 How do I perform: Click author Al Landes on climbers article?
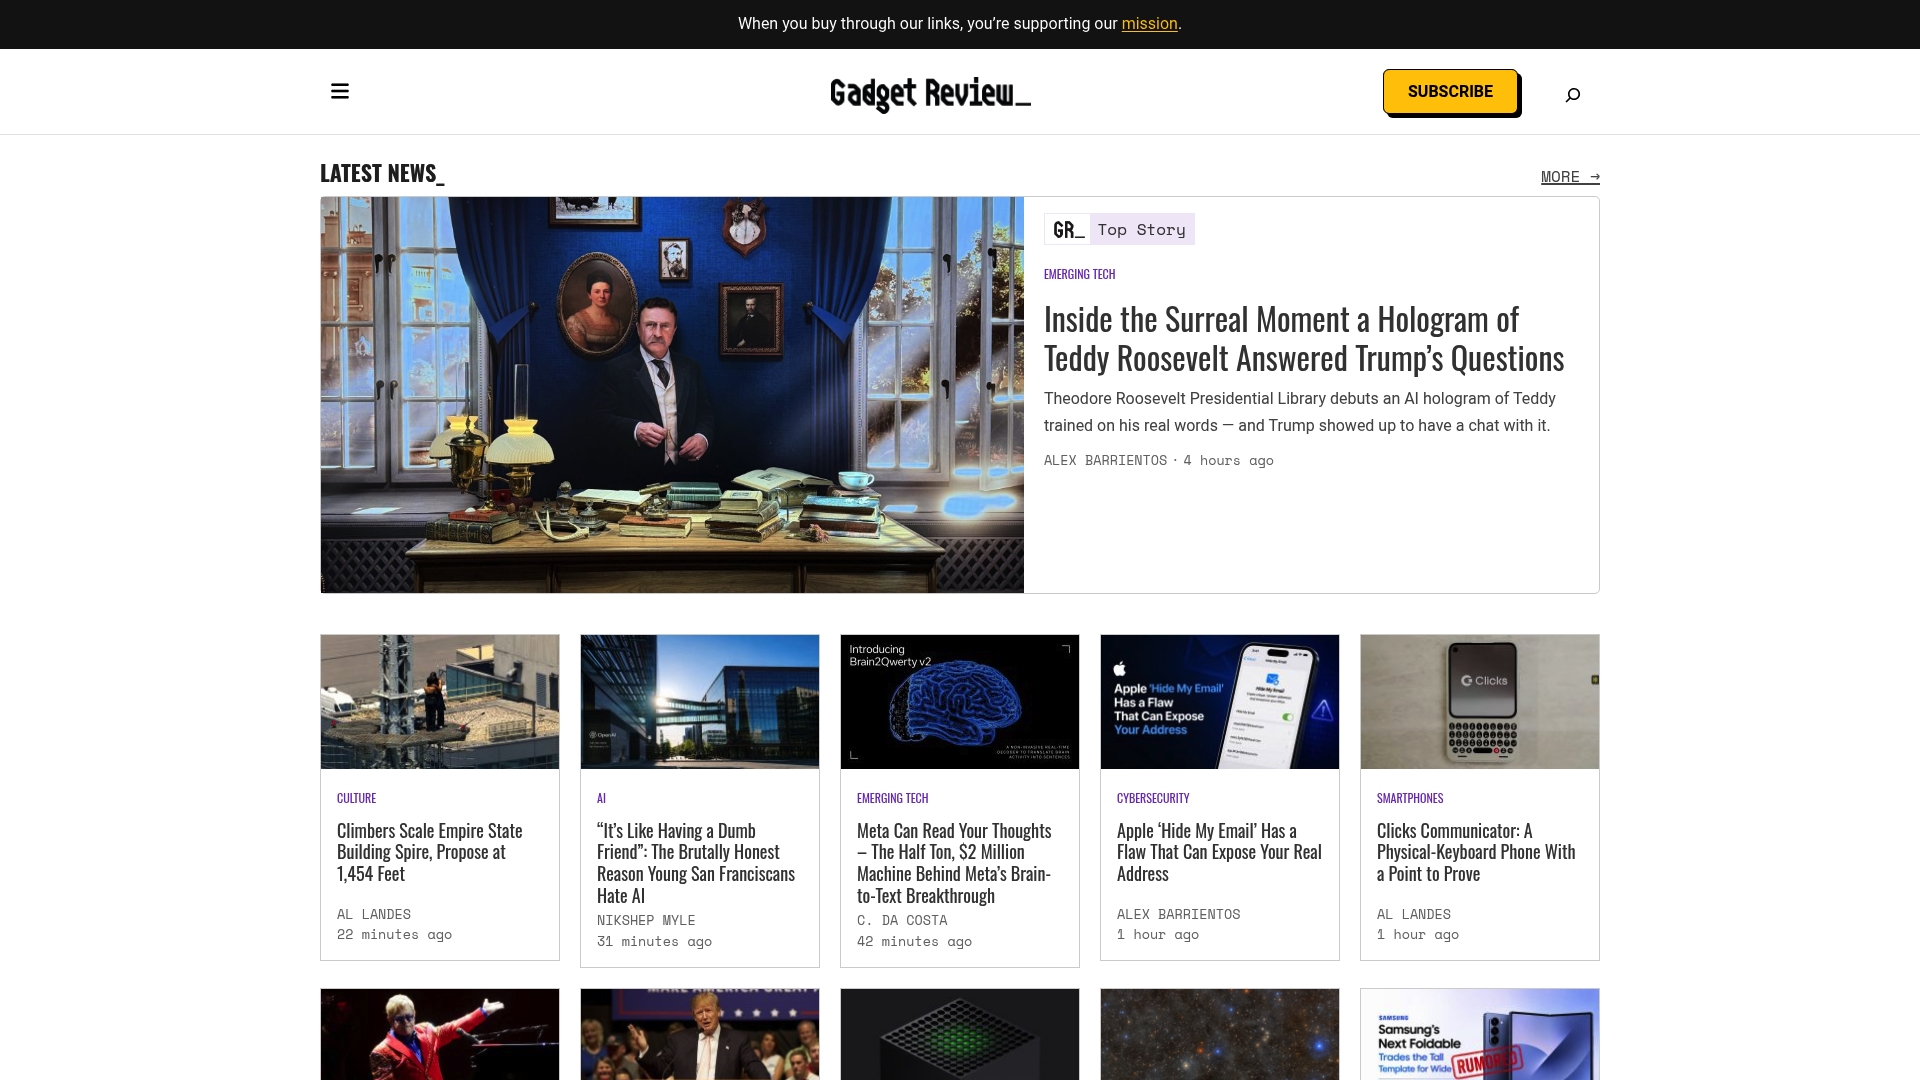tap(374, 914)
